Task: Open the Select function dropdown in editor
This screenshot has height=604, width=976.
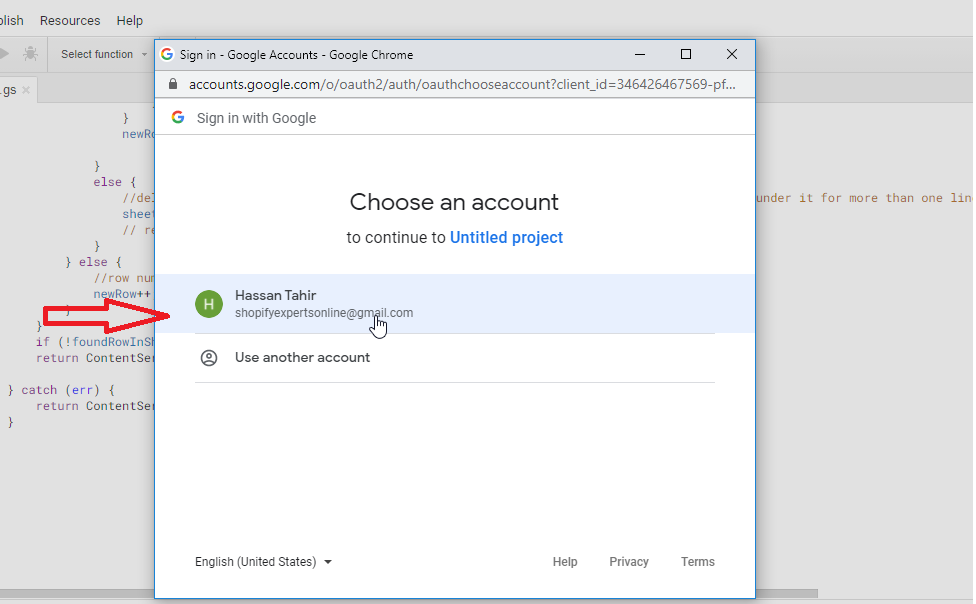Action: [x=103, y=54]
